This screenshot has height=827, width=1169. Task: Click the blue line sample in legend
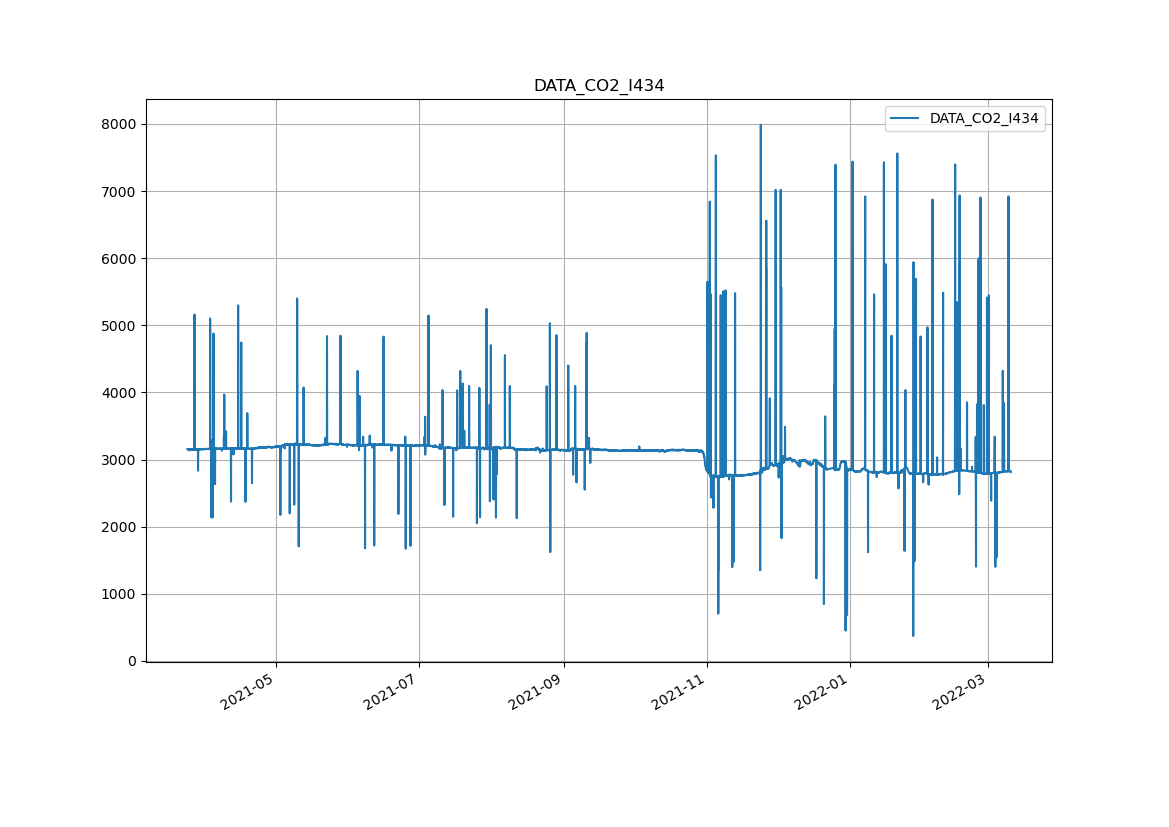[906, 118]
